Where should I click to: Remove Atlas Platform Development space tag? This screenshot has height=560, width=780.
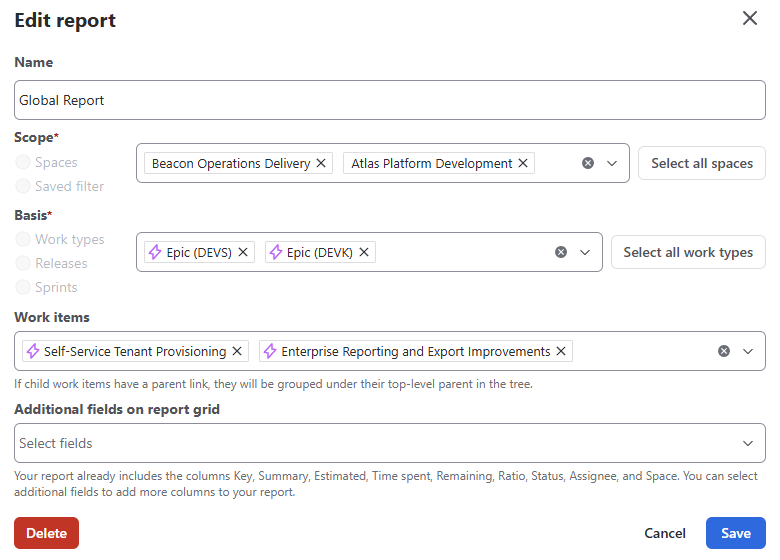pyautogui.click(x=523, y=163)
